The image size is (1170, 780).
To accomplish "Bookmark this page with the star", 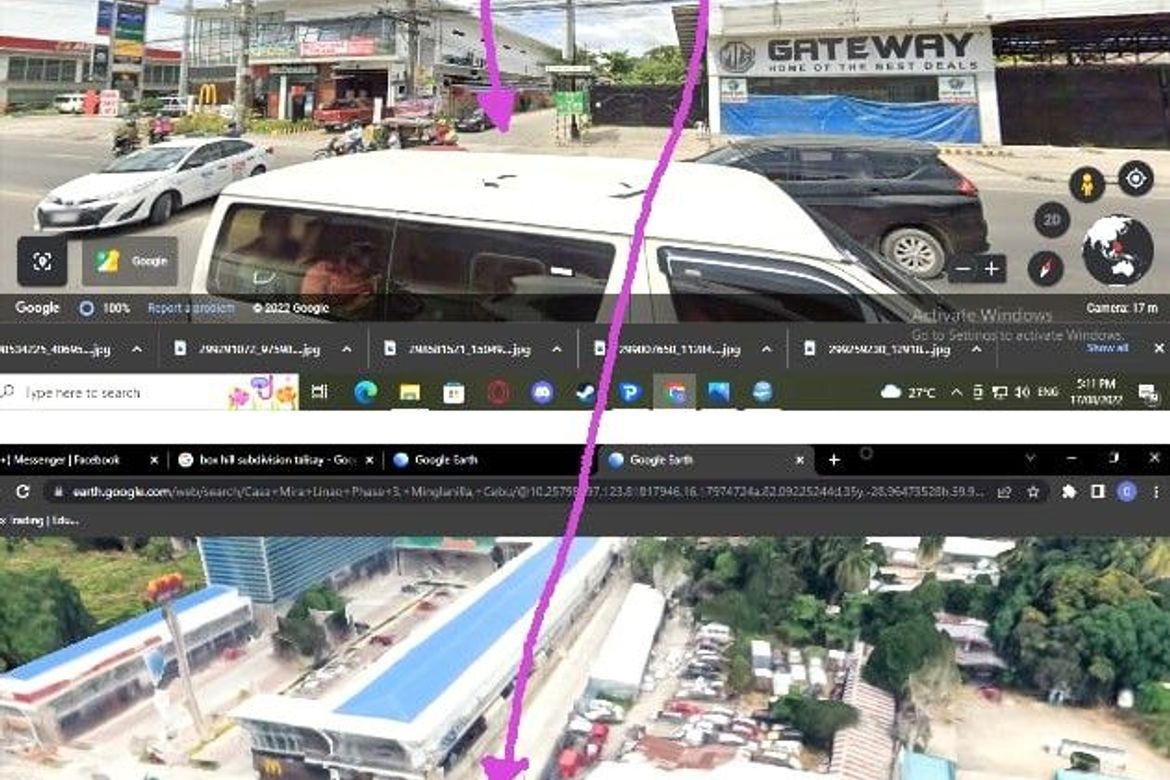I will pos(1033,491).
